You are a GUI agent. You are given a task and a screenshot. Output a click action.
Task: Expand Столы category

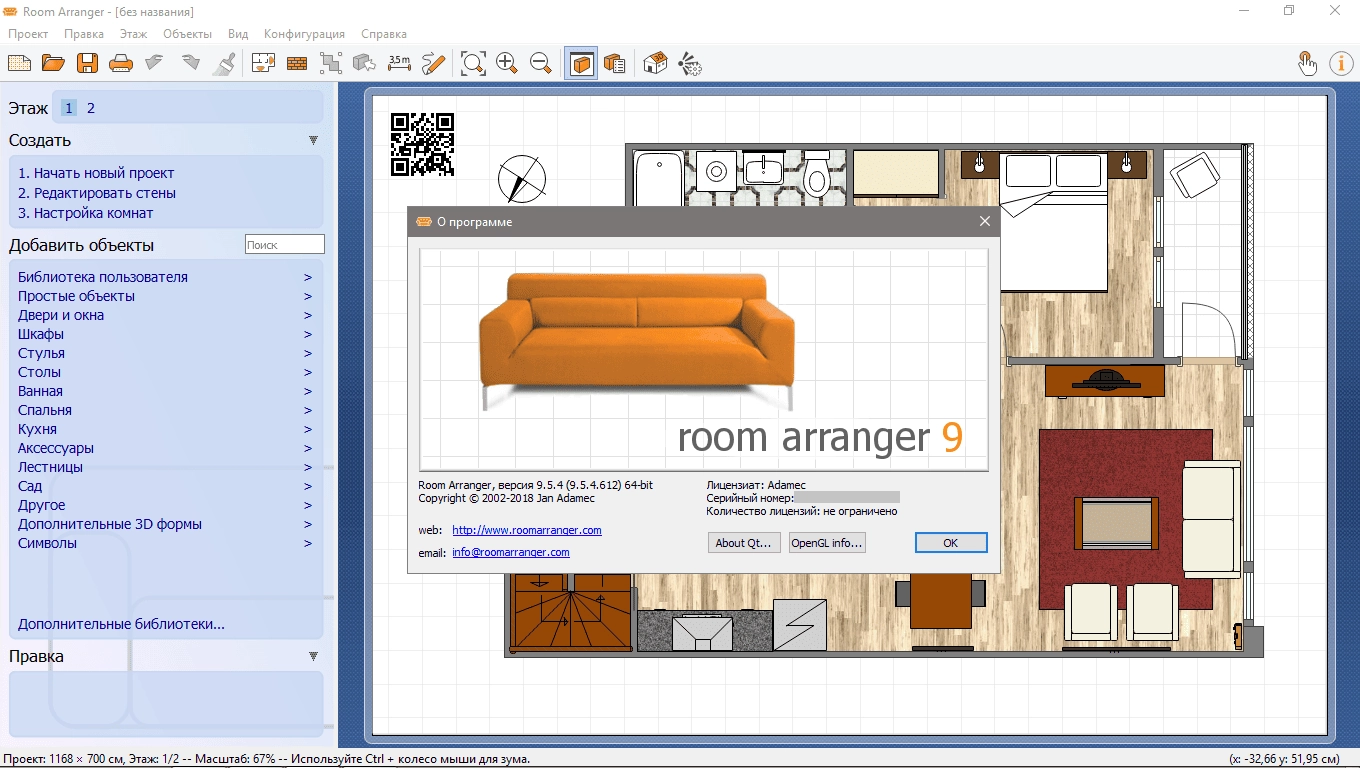coord(165,372)
